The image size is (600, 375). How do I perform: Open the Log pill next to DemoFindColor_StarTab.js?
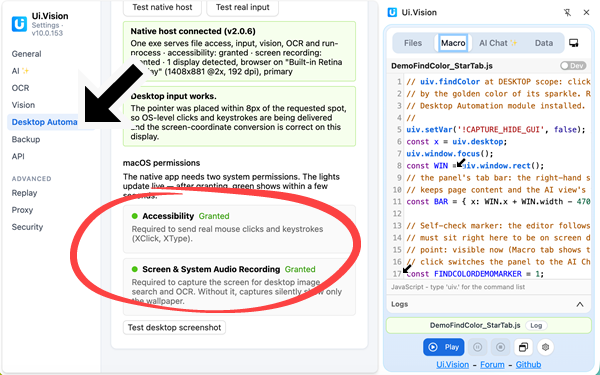536,325
